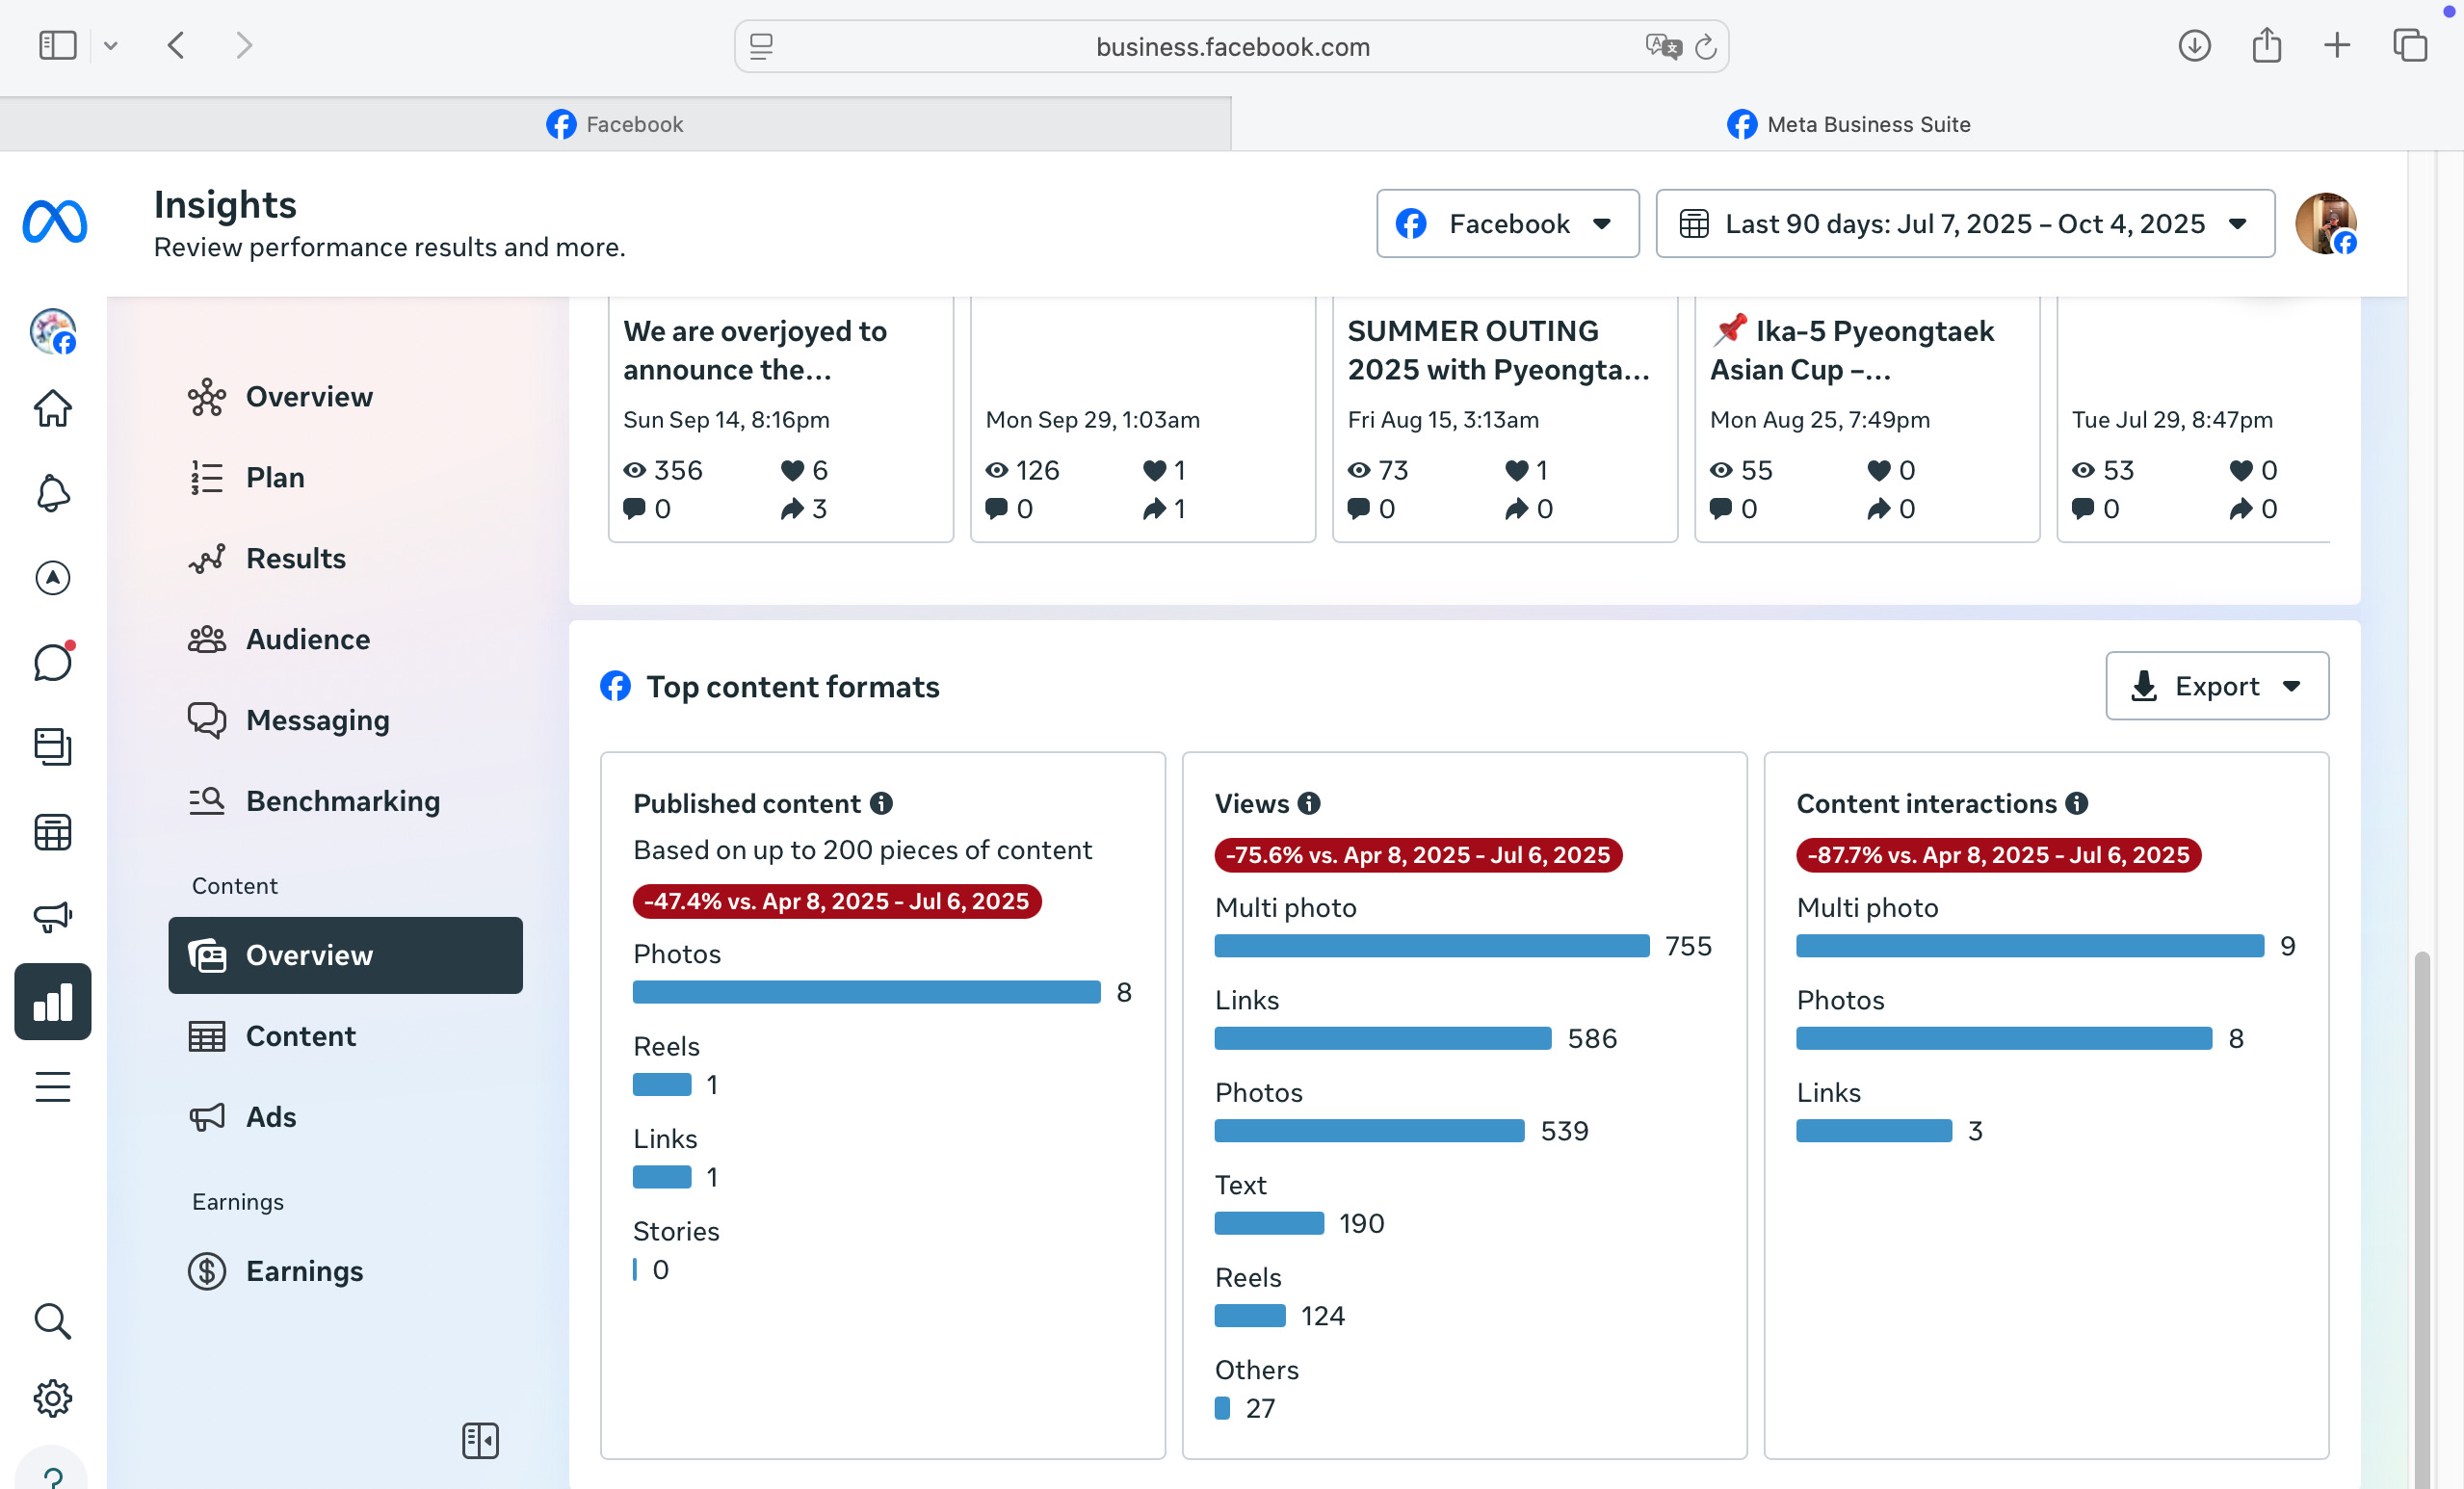Expand the Last 90 days date range
This screenshot has height=1489, width=2464.
[x=1964, y=223]
